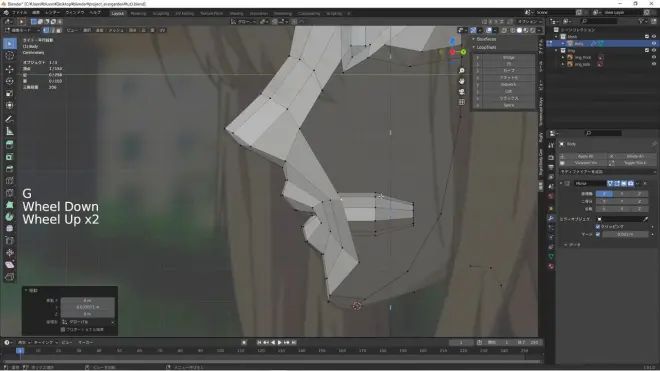
Task: Toggle camera view icon in viewport
Action: pyautogui.click(x=462, y=92)
